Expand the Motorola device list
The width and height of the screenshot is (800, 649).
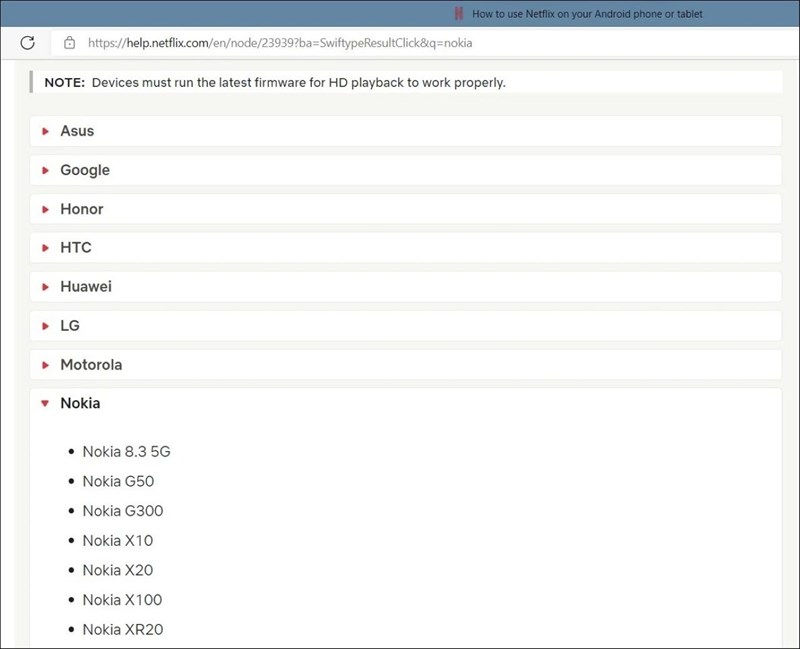pyautogui.click(x=406, y=365)
